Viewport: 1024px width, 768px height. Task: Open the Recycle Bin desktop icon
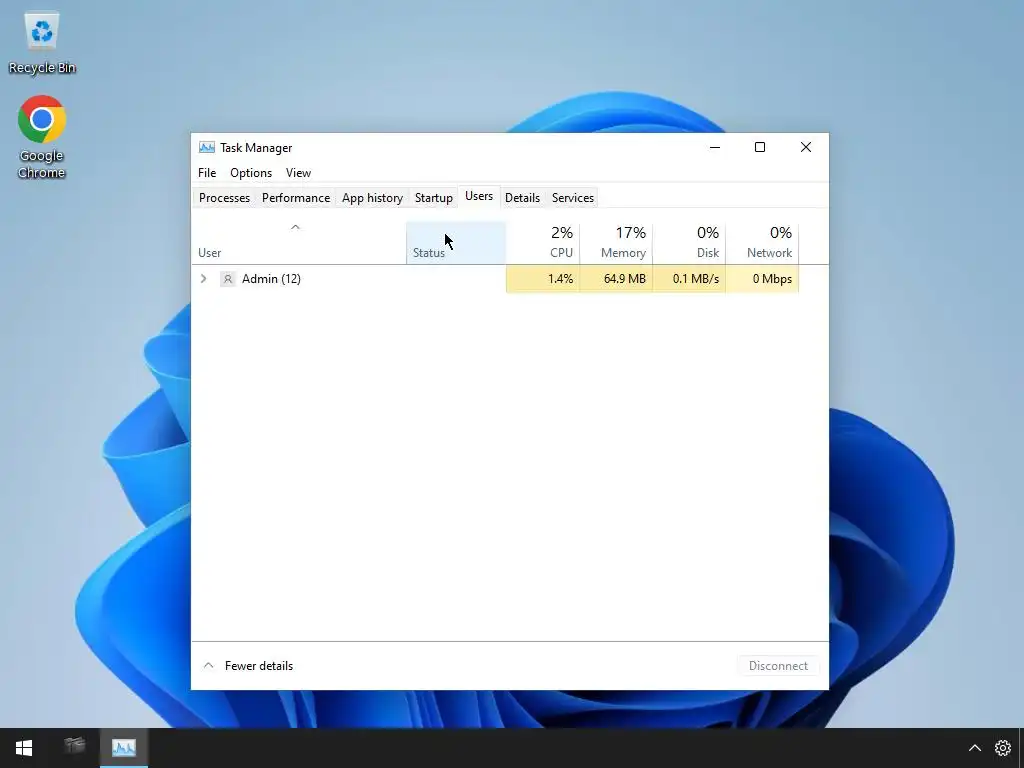[42, 42]
